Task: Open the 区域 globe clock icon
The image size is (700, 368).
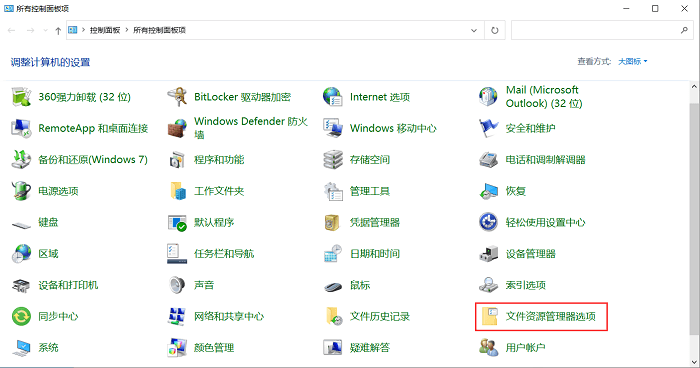Action: 21,254
